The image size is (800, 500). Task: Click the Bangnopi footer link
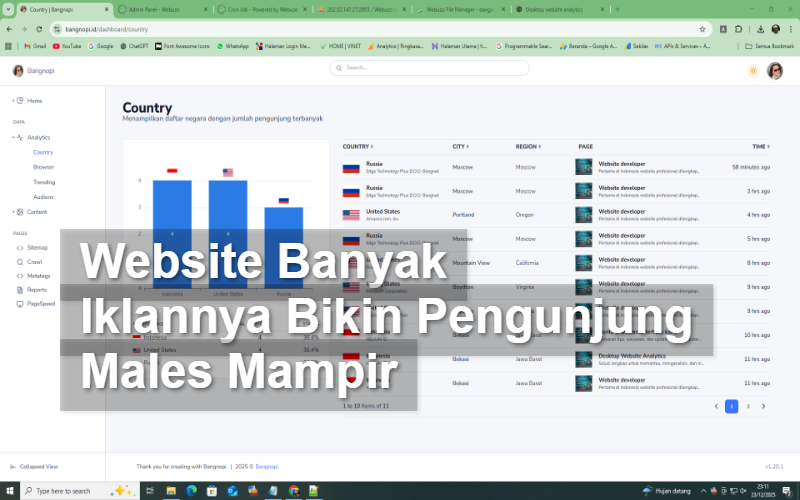(266, 466)
